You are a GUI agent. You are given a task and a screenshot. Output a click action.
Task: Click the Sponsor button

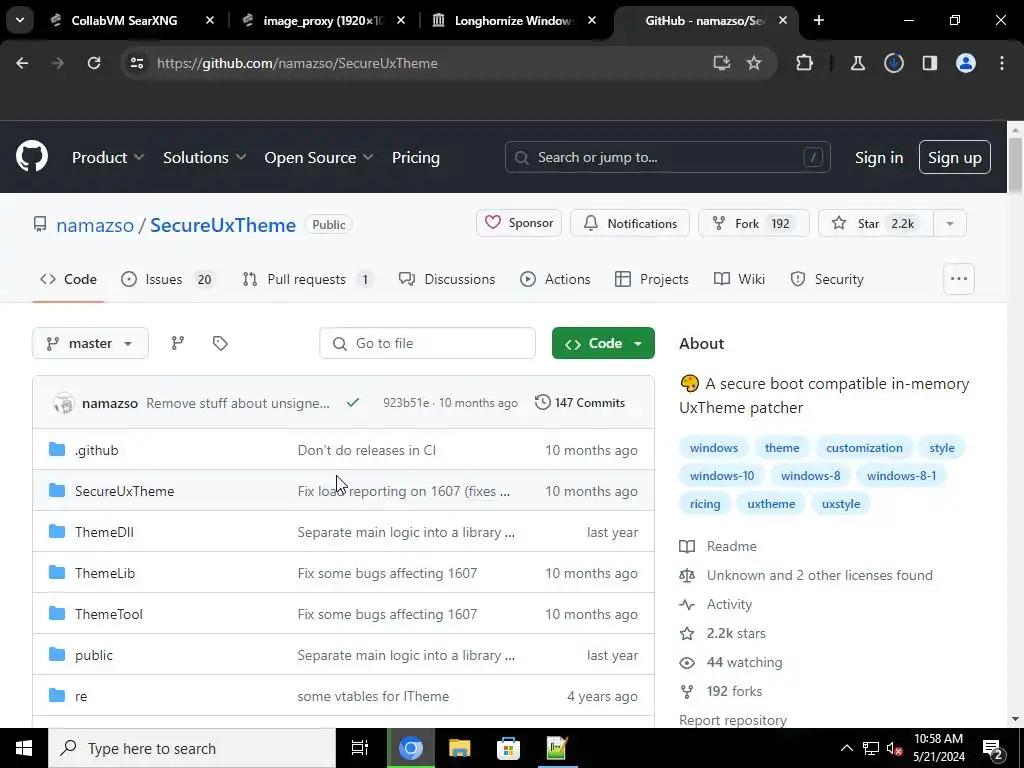pos(519,223)
